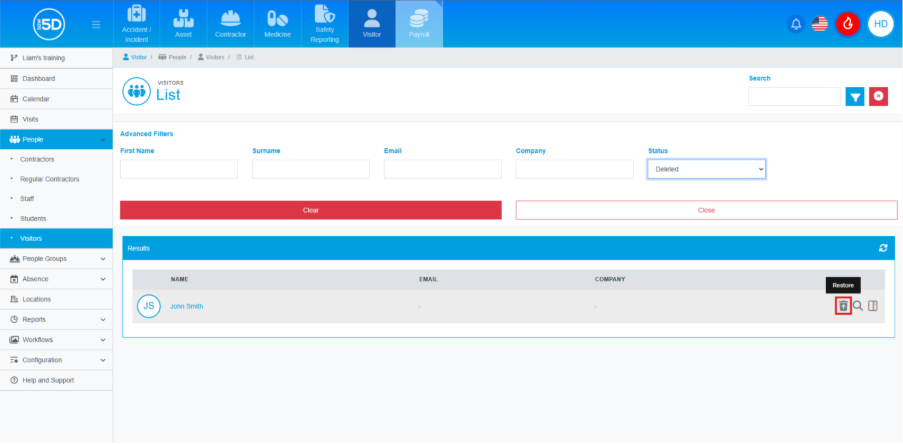Viewport: 903px width, 444px height.
Task: Click the US flag language icon
Action: click(x=820, y=24)
